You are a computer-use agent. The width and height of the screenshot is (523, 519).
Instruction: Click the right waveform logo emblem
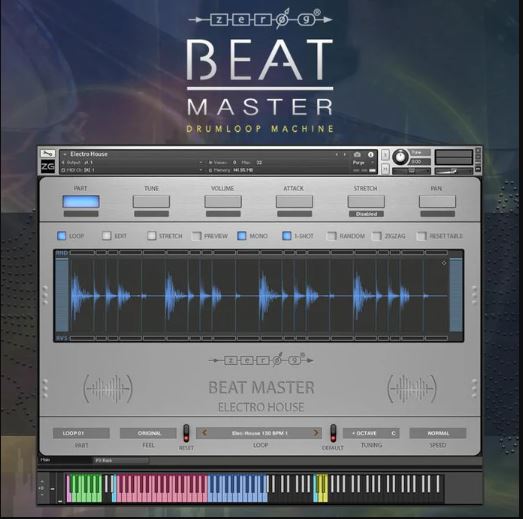coord(412,388)
